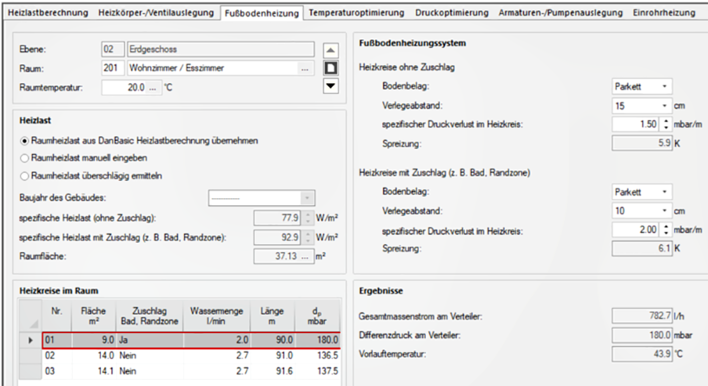Click row header of Heizkreis 02
This screenshot has width=708, height=386.
tap(30, 356)
